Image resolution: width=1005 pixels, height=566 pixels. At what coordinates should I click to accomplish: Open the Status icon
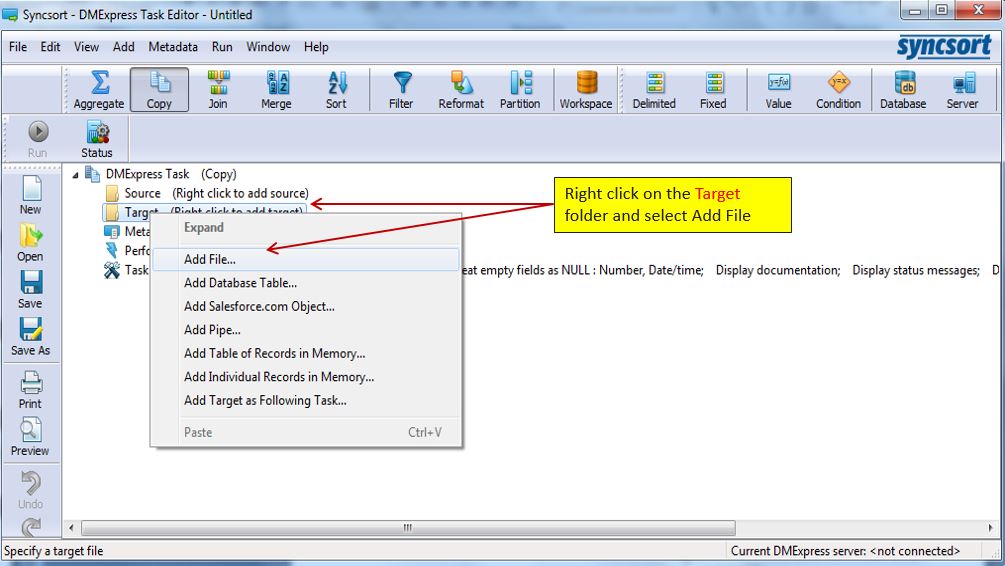97,139
